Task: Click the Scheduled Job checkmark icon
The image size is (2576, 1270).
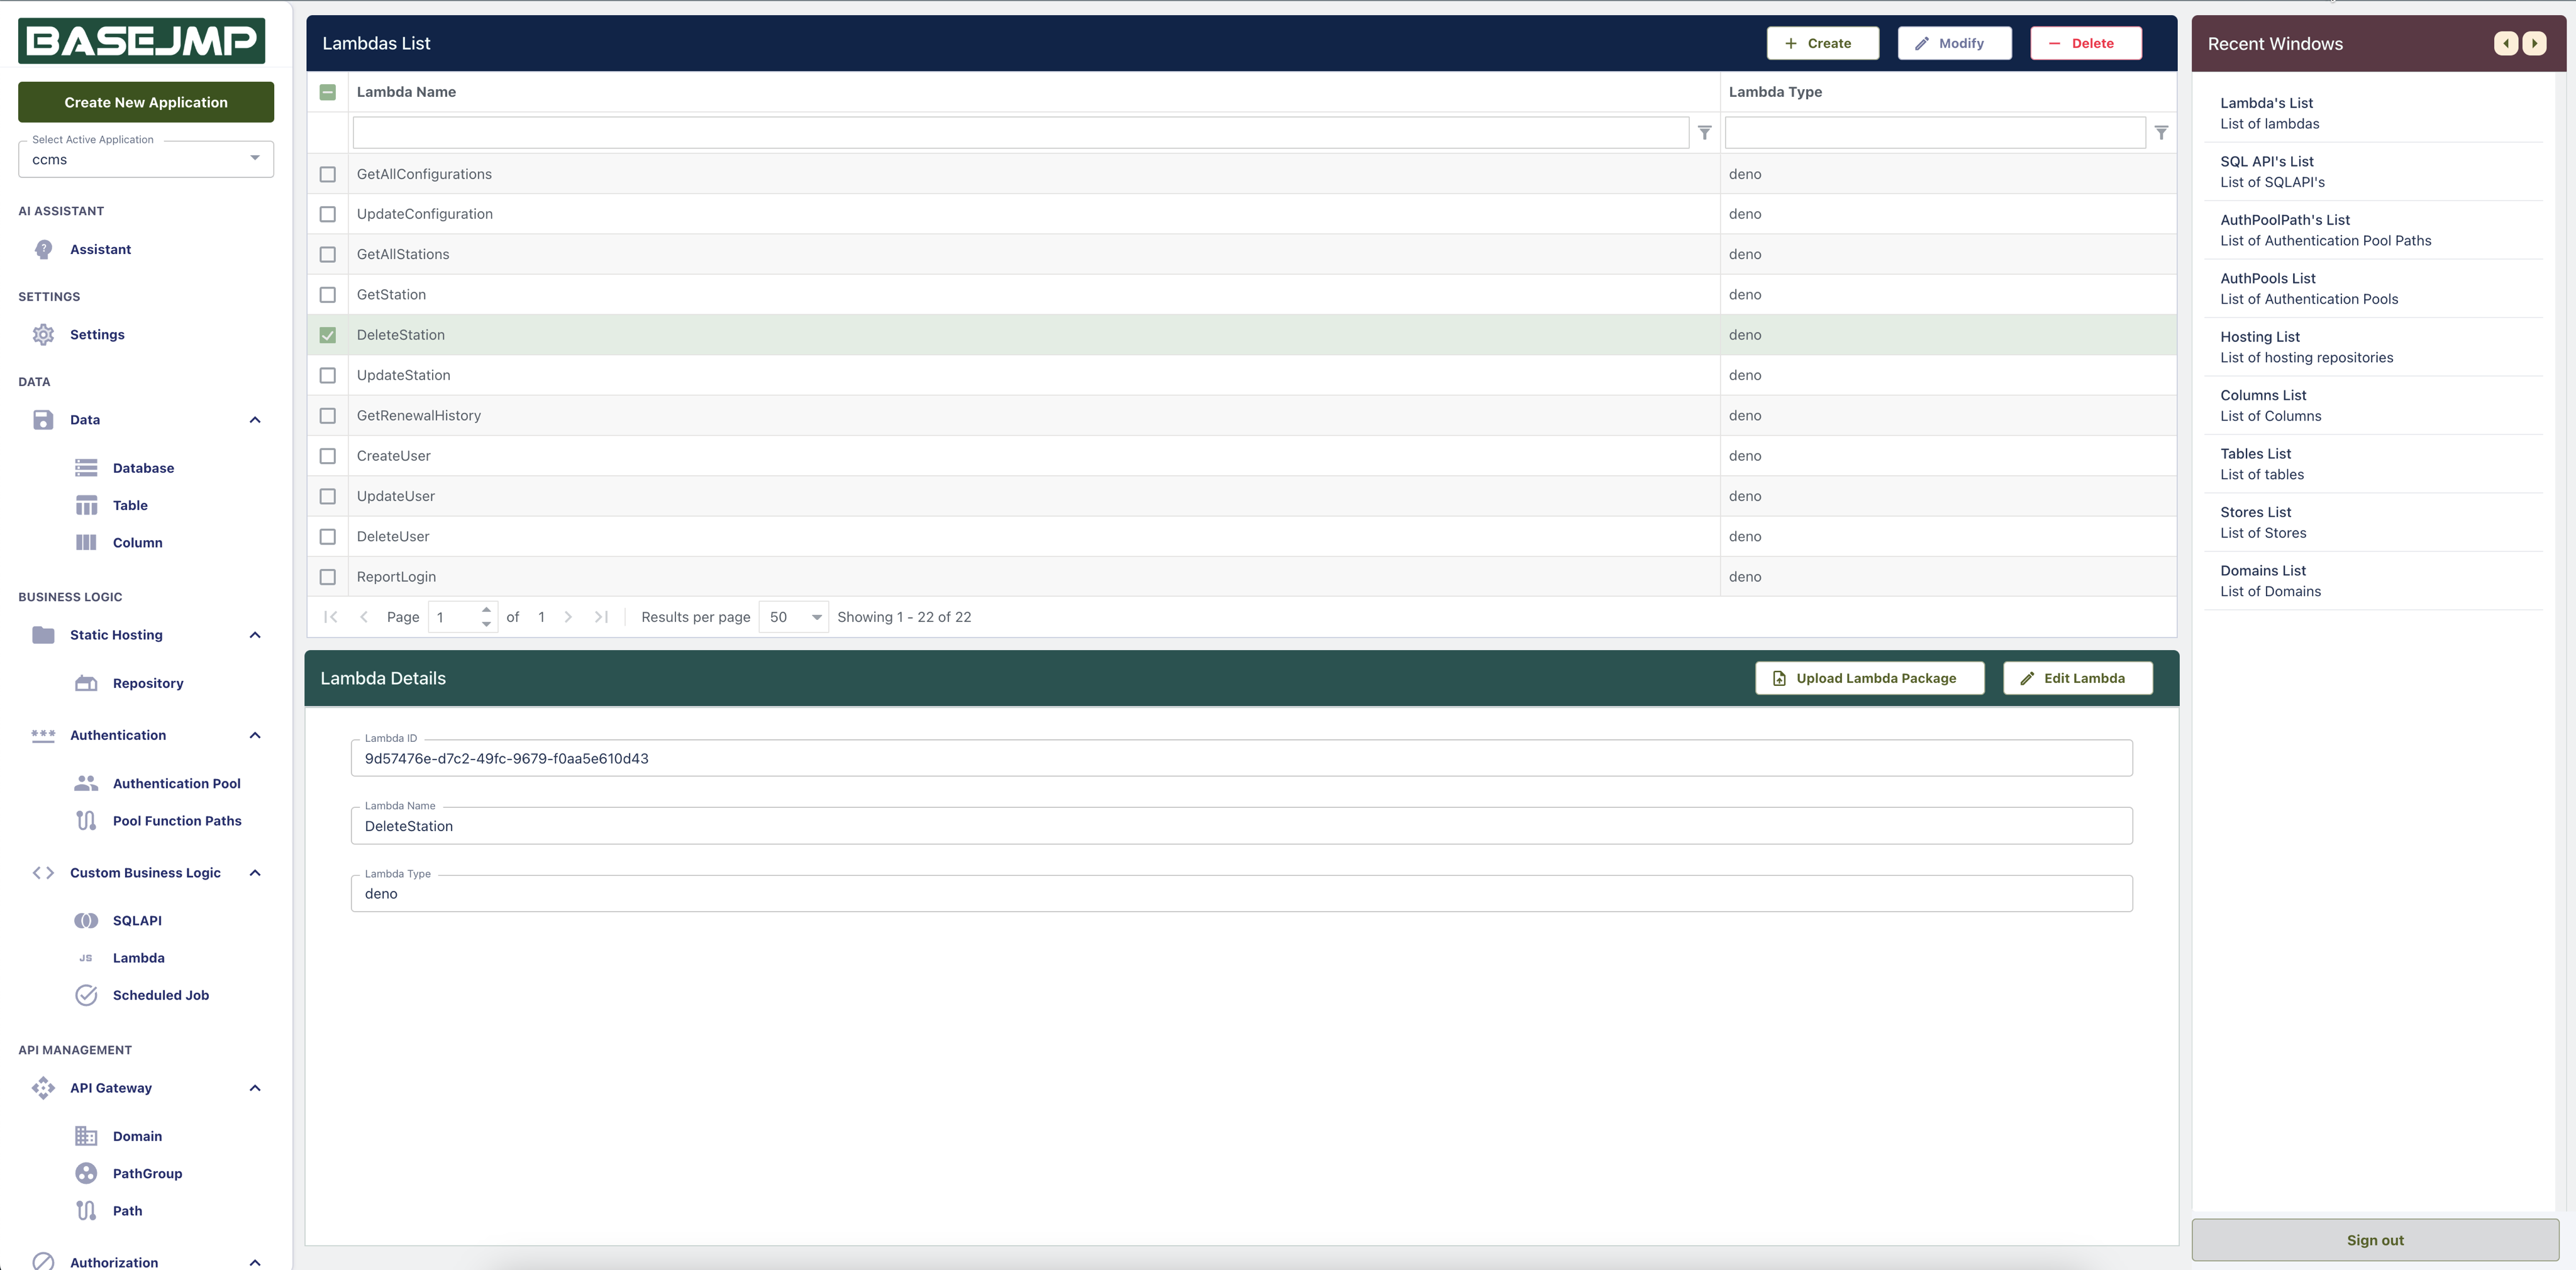Action: point(86,995)
